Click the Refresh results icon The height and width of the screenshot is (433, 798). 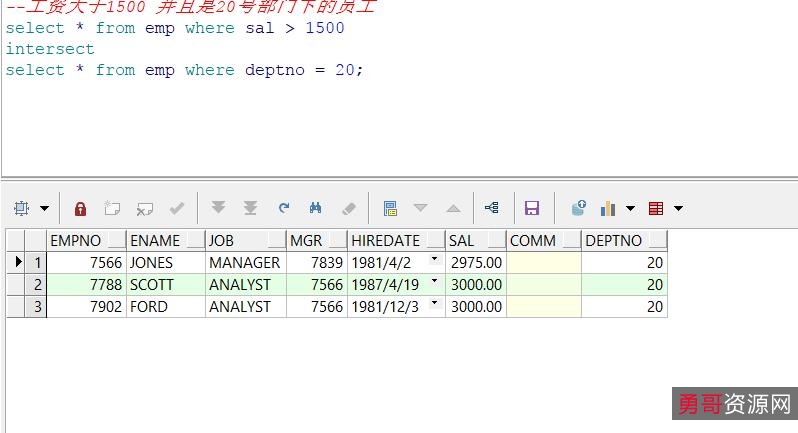[284, 208]
